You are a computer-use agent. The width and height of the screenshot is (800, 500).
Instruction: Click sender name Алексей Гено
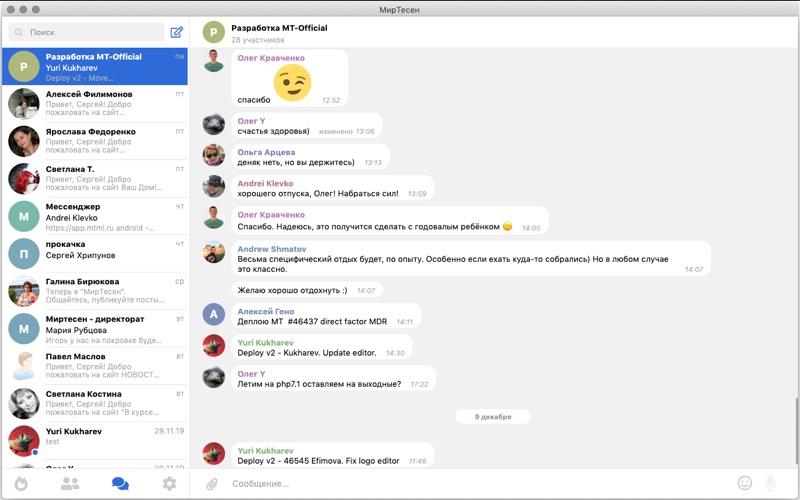tap(266, 311)
